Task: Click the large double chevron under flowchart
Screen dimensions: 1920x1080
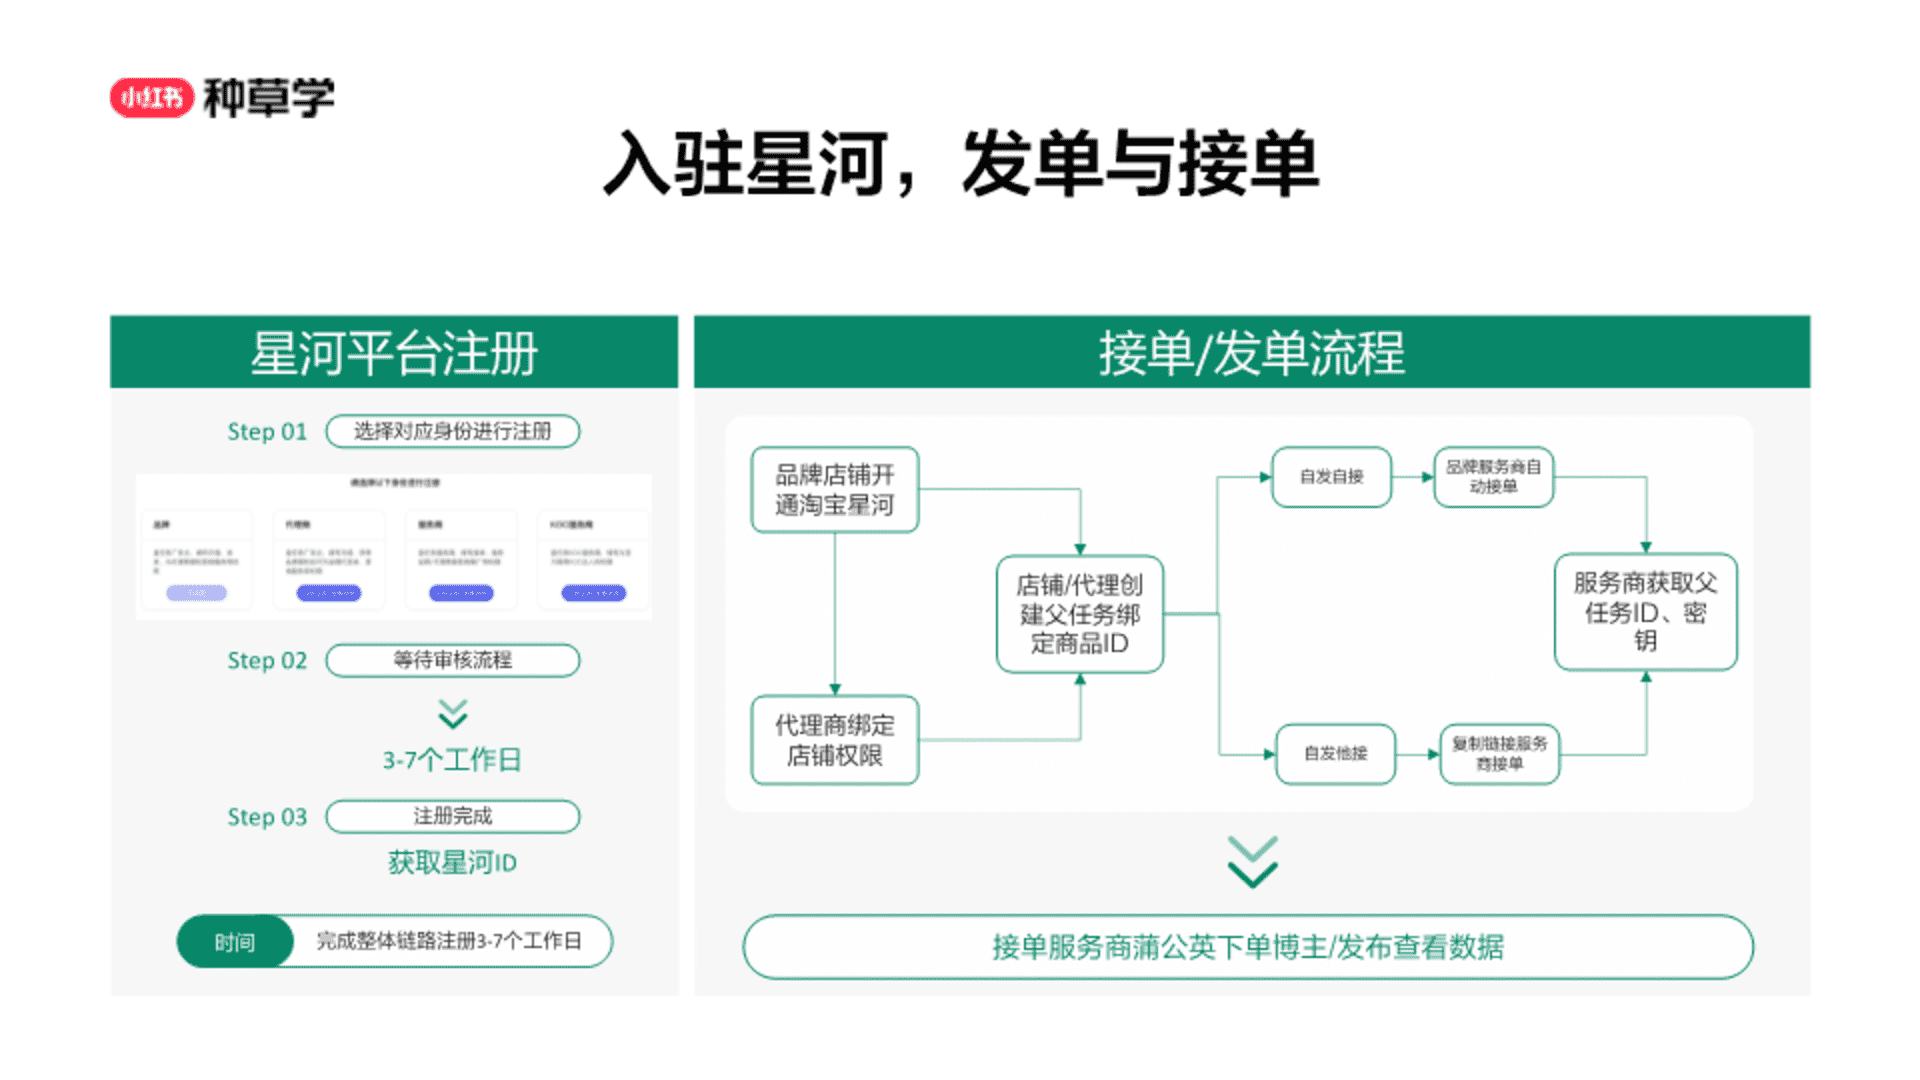Action: click(1252, 862)
